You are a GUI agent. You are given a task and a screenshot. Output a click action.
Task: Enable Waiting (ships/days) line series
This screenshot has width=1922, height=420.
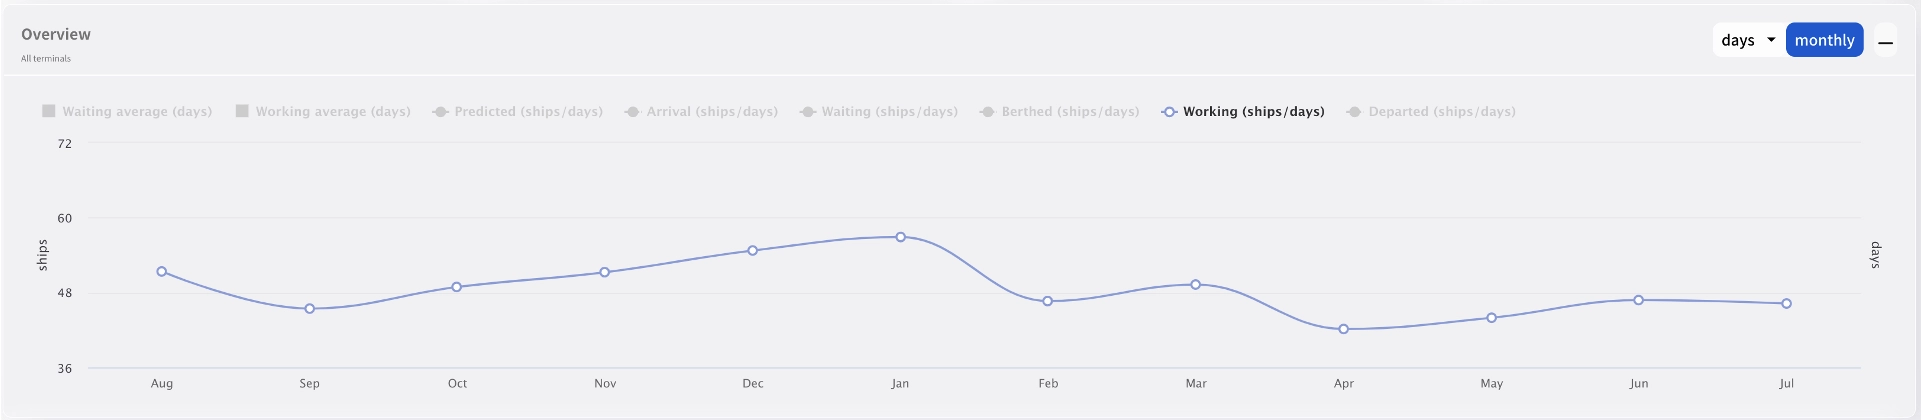click(x=879, y=112)
